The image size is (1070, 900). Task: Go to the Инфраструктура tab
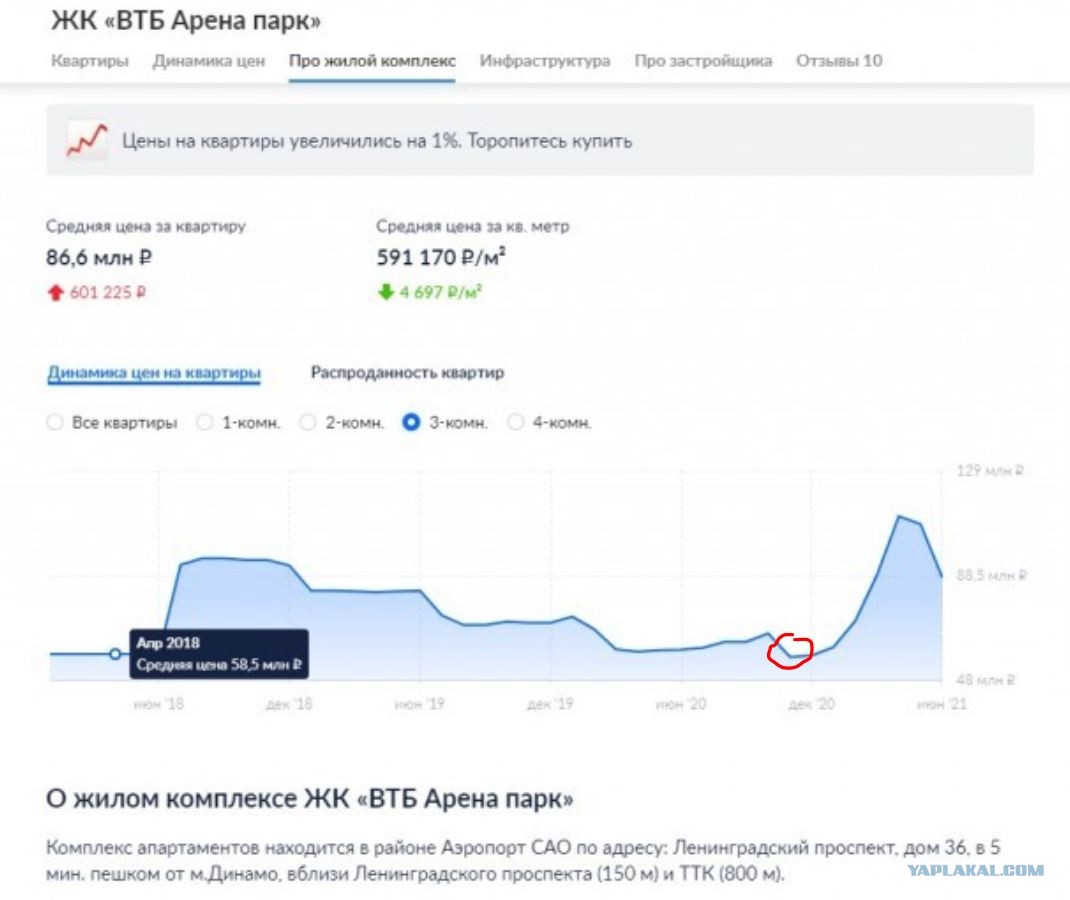[x=545, y=61]
